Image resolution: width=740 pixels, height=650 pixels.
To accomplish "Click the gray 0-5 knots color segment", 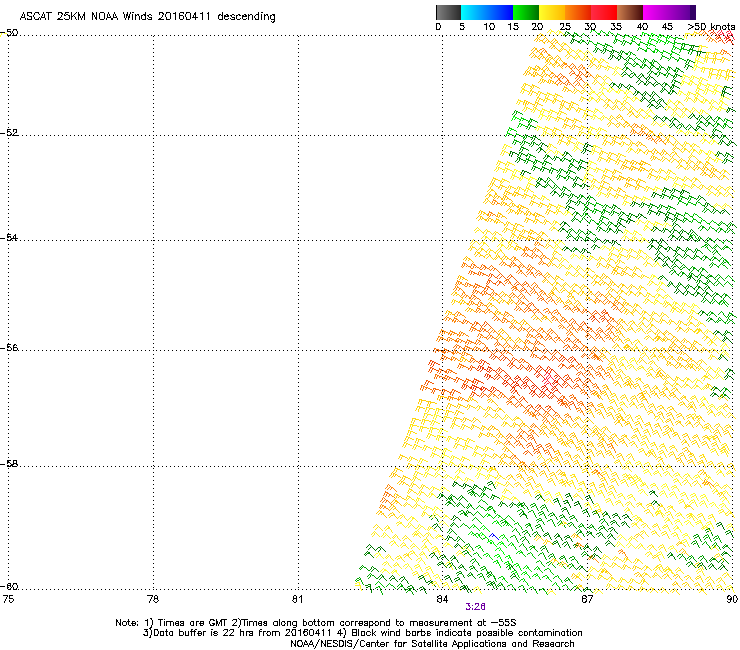I will tap(448, 12).
